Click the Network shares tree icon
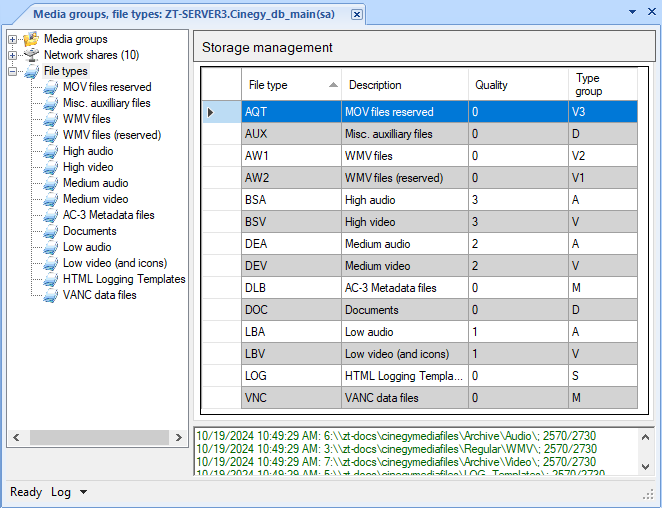Image resolution: width=662 pixels, height=508 pixels. [31, 55]
